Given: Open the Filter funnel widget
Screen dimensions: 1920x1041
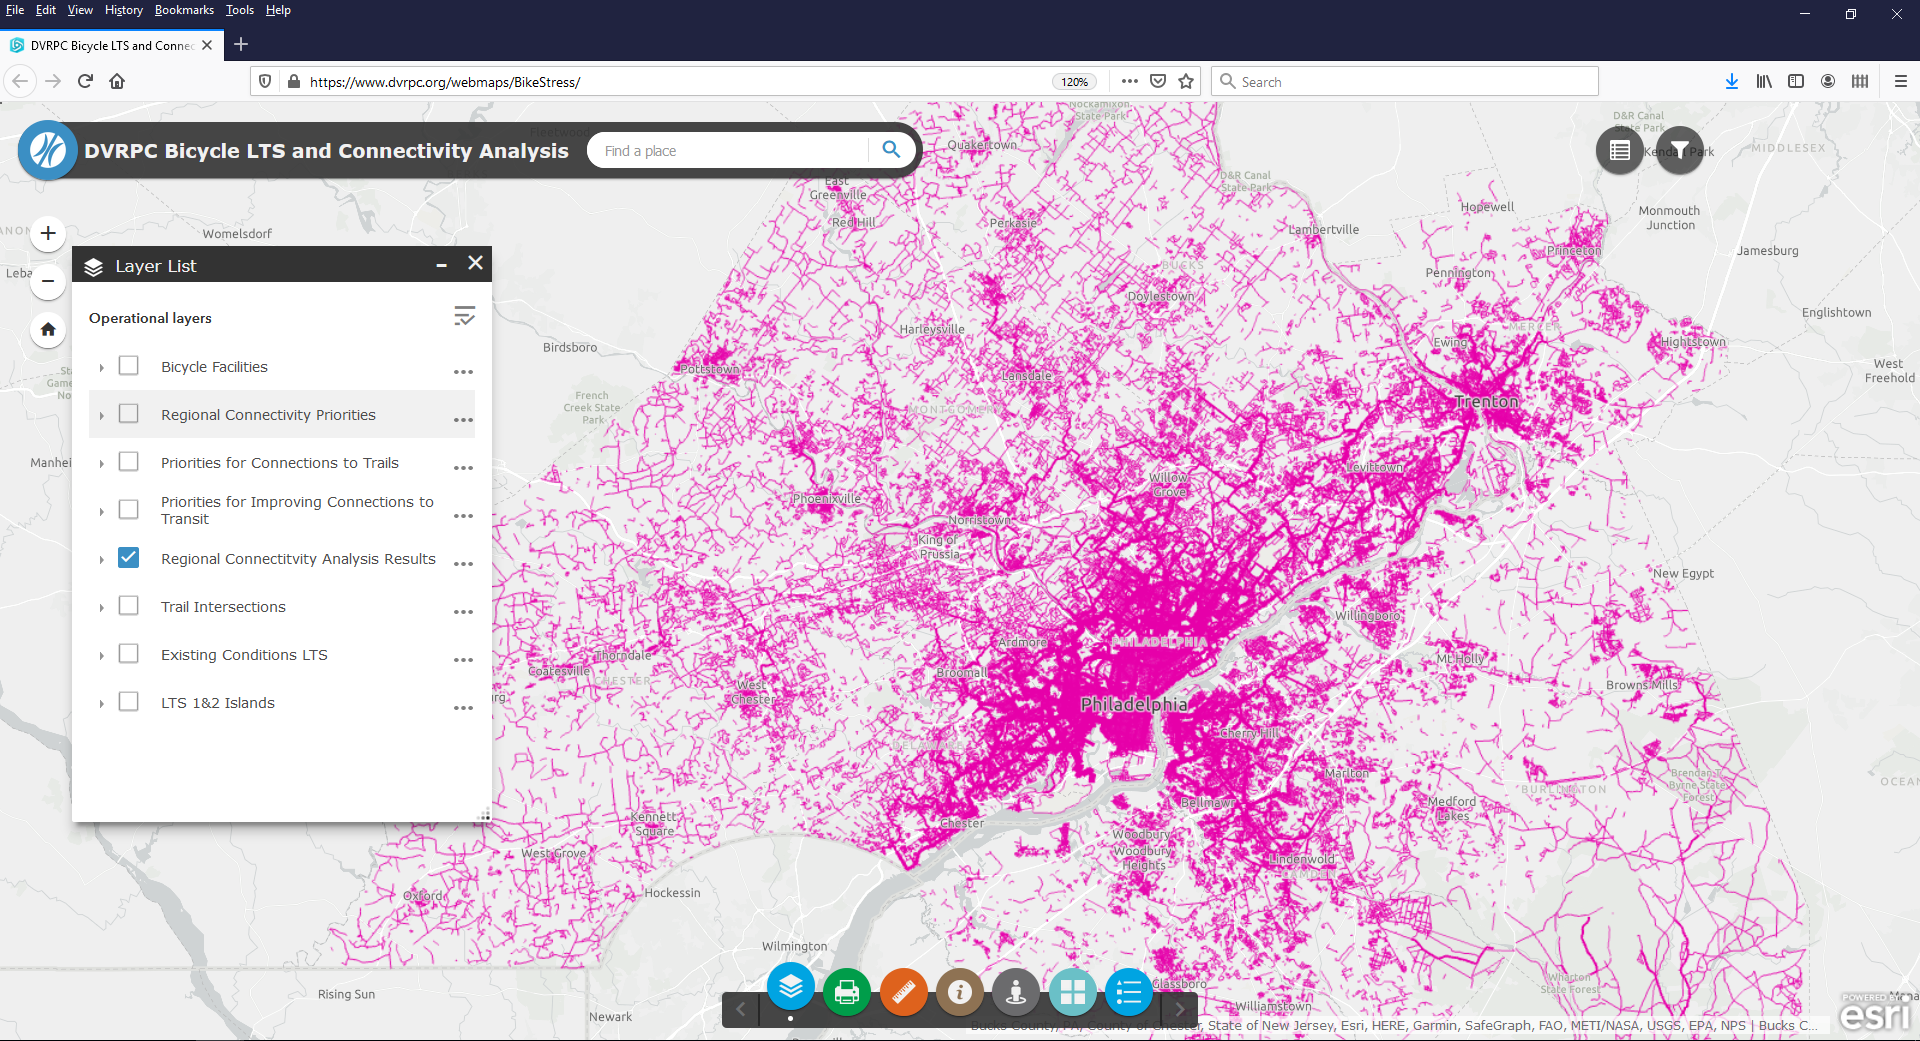Looking at the screenshot, I should point(1680,151).
